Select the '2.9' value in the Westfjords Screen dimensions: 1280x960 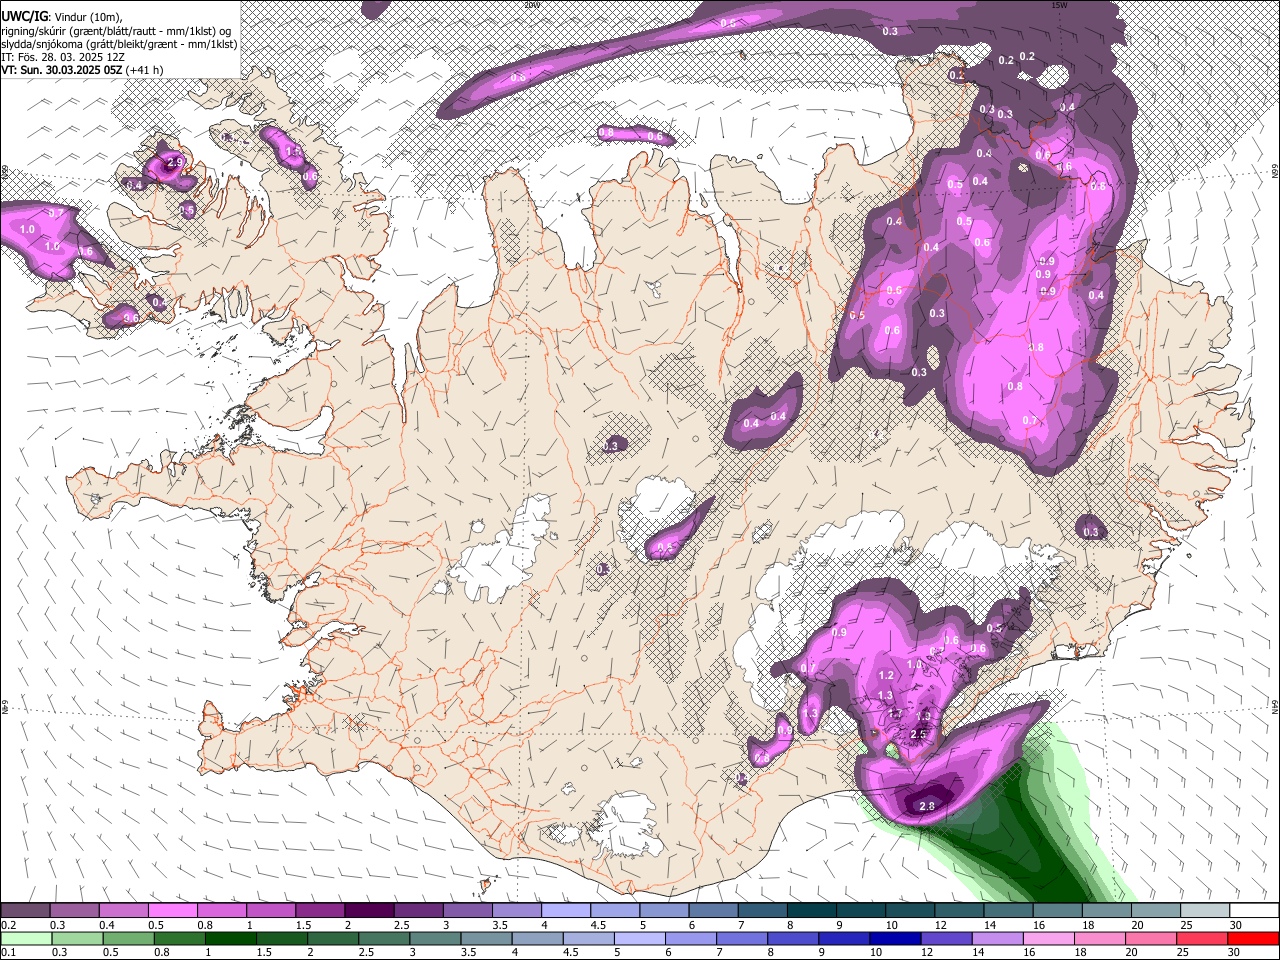point(175,162)
